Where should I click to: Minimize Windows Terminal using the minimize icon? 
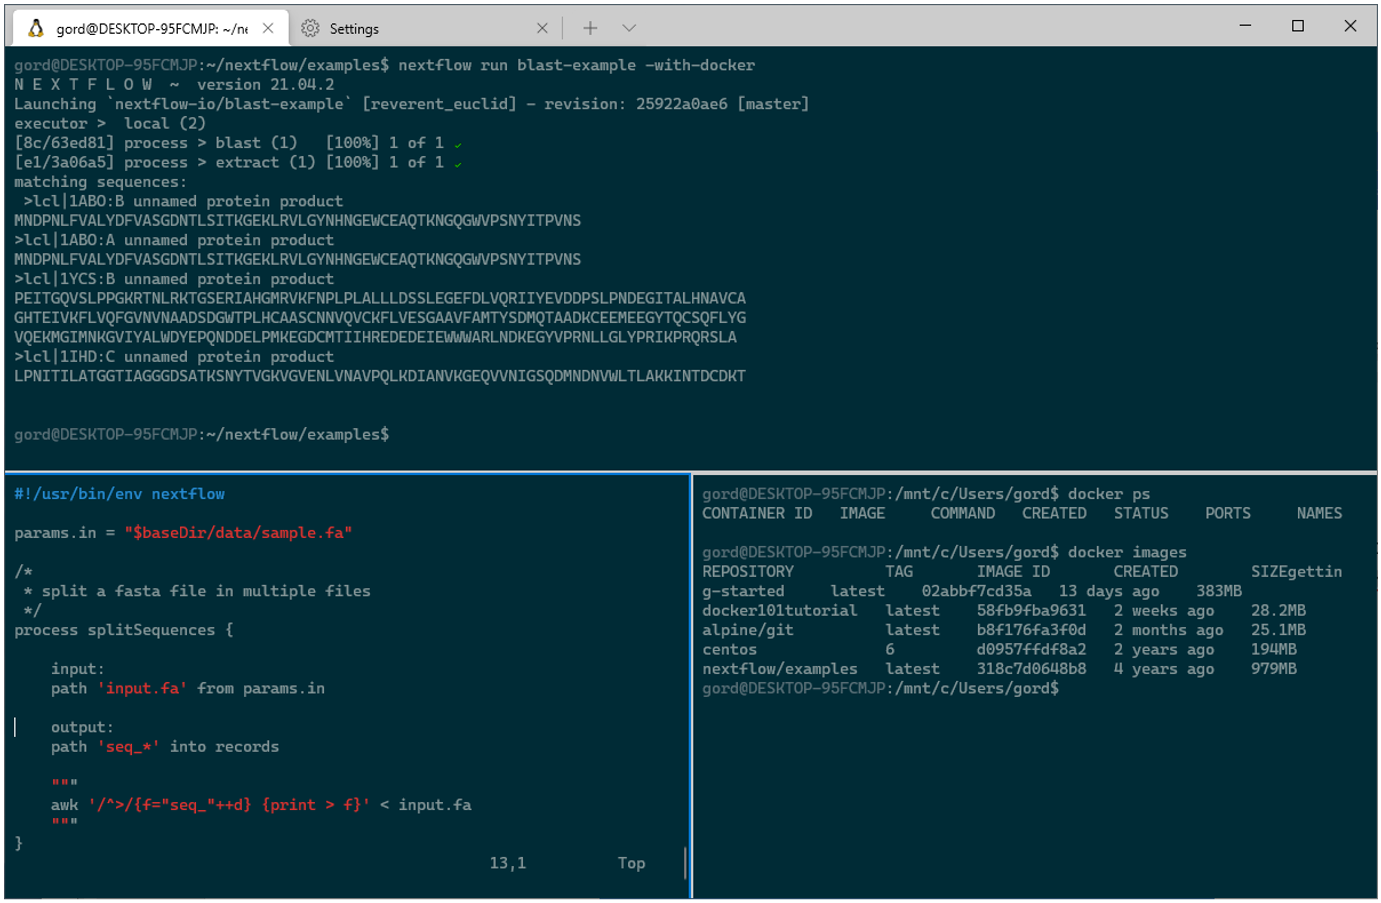(x=1244, y=25)
